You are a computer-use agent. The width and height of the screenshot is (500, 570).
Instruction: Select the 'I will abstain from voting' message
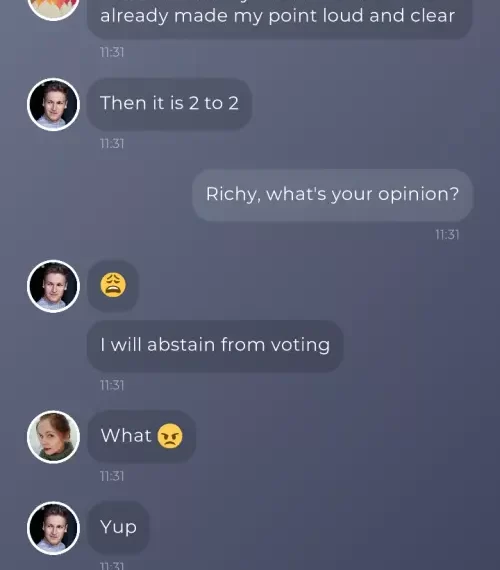[215, 346]
